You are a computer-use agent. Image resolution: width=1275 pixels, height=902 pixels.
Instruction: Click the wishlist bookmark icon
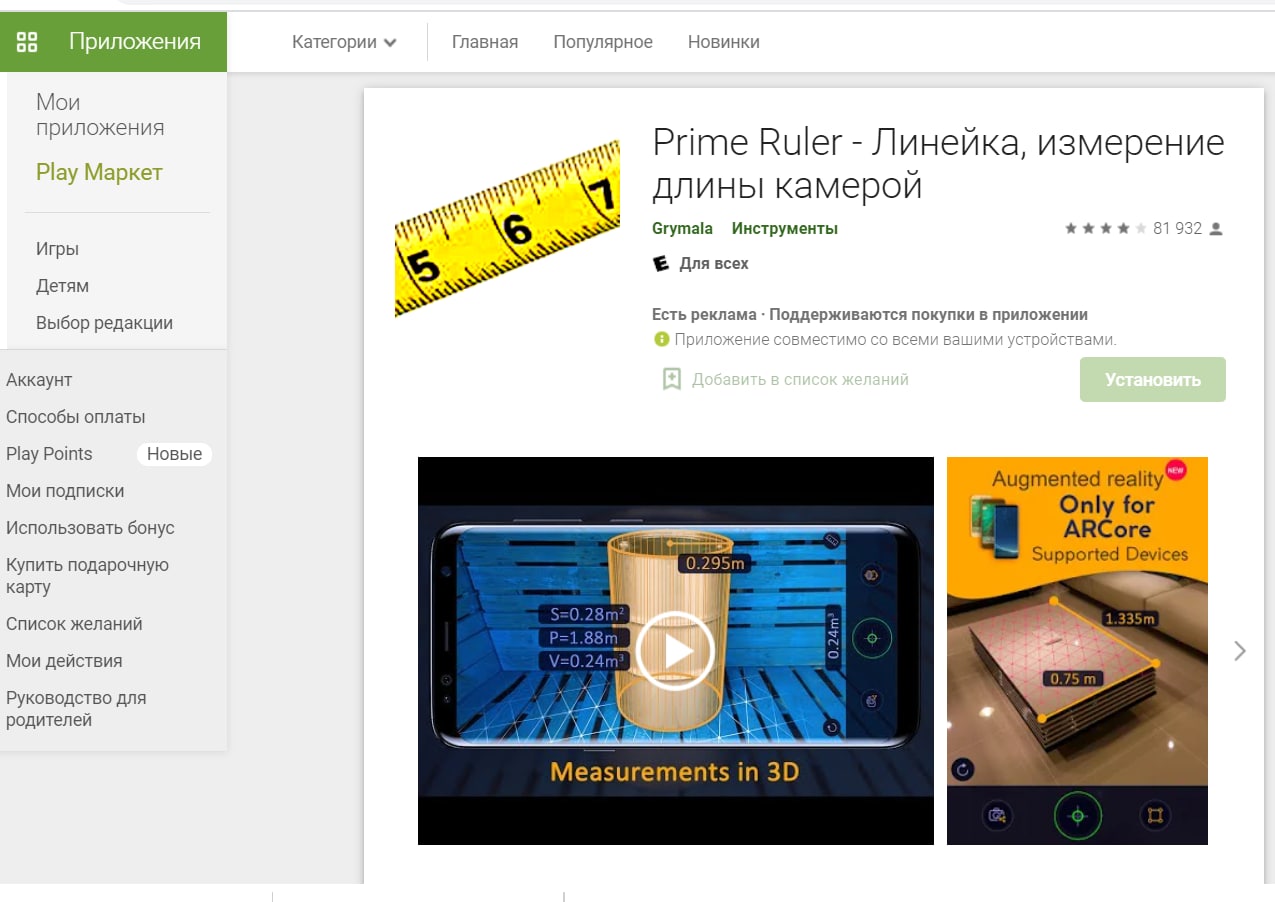pyautogui.click(x=672, y=380)
